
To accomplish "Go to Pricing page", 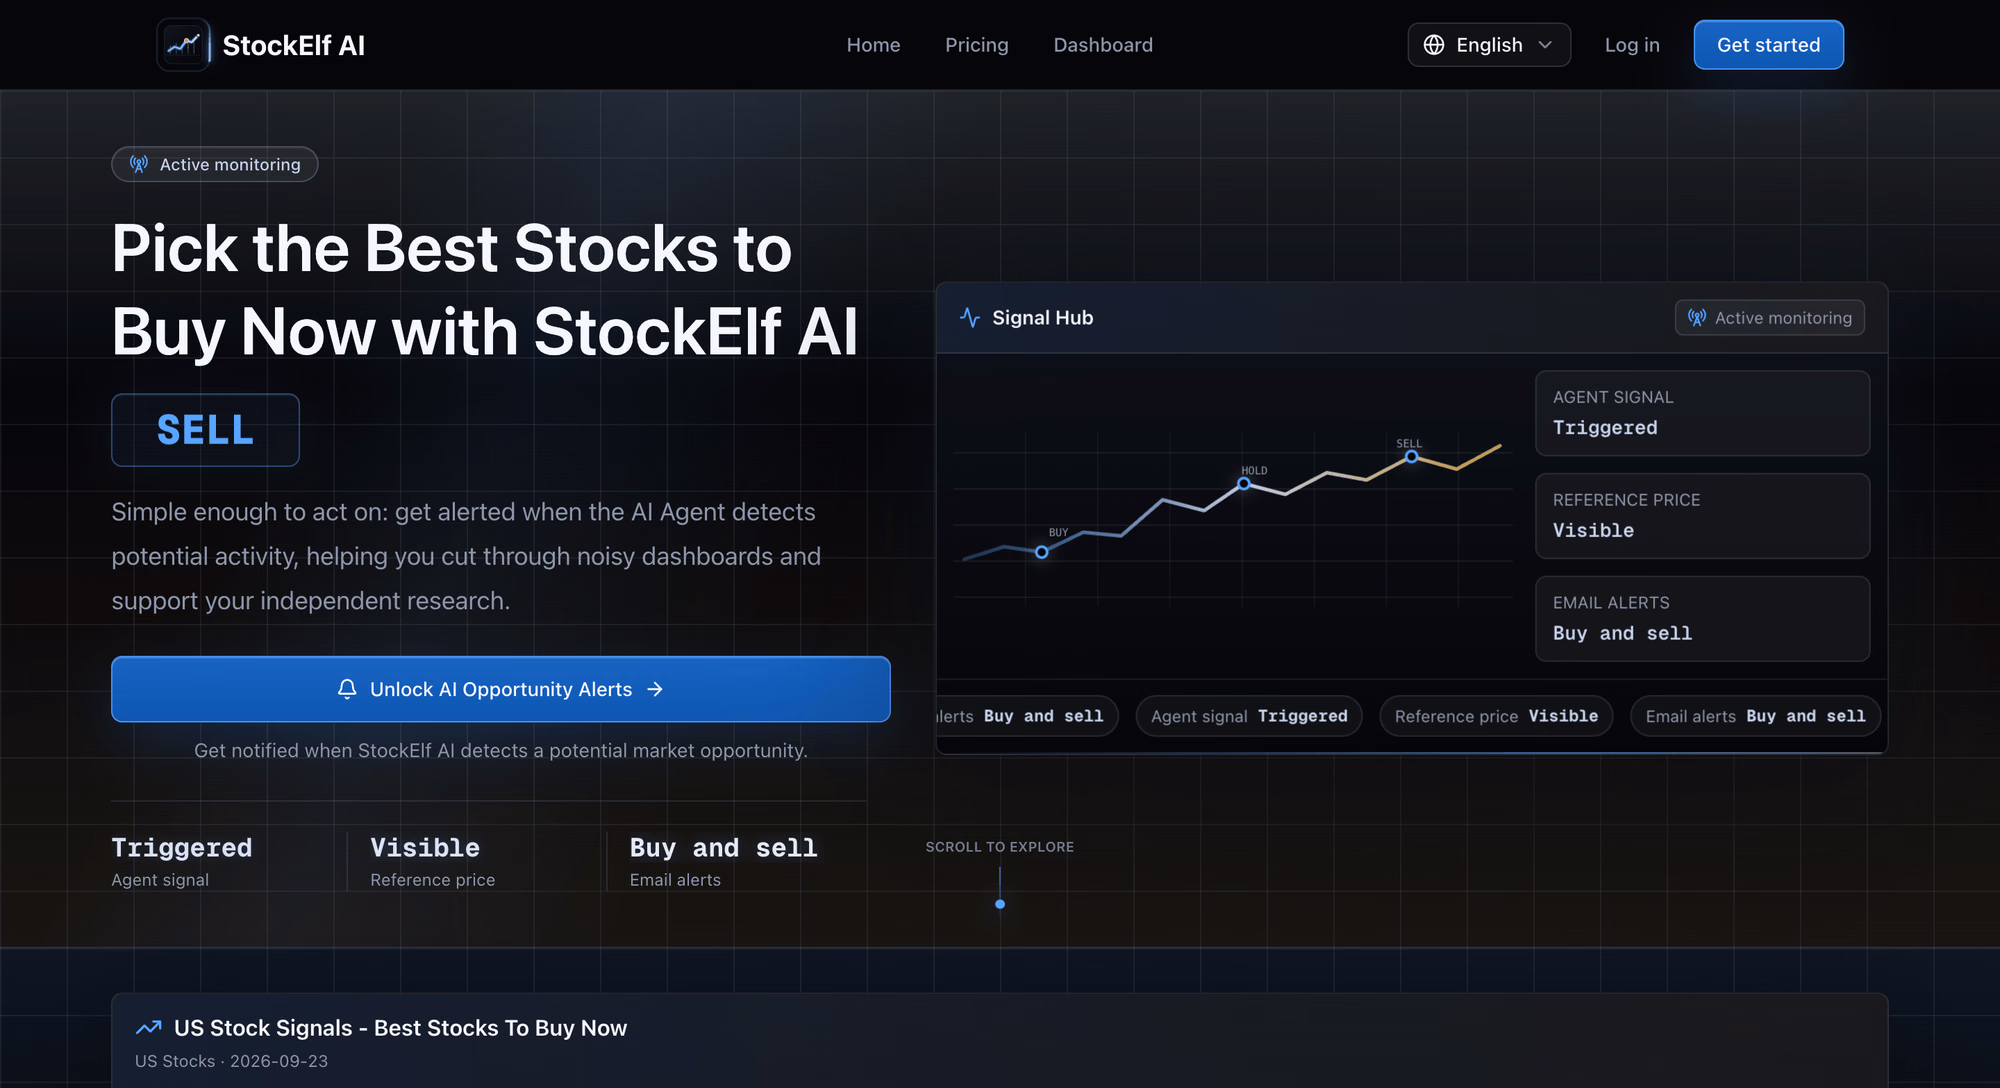I will coord(977,45).
